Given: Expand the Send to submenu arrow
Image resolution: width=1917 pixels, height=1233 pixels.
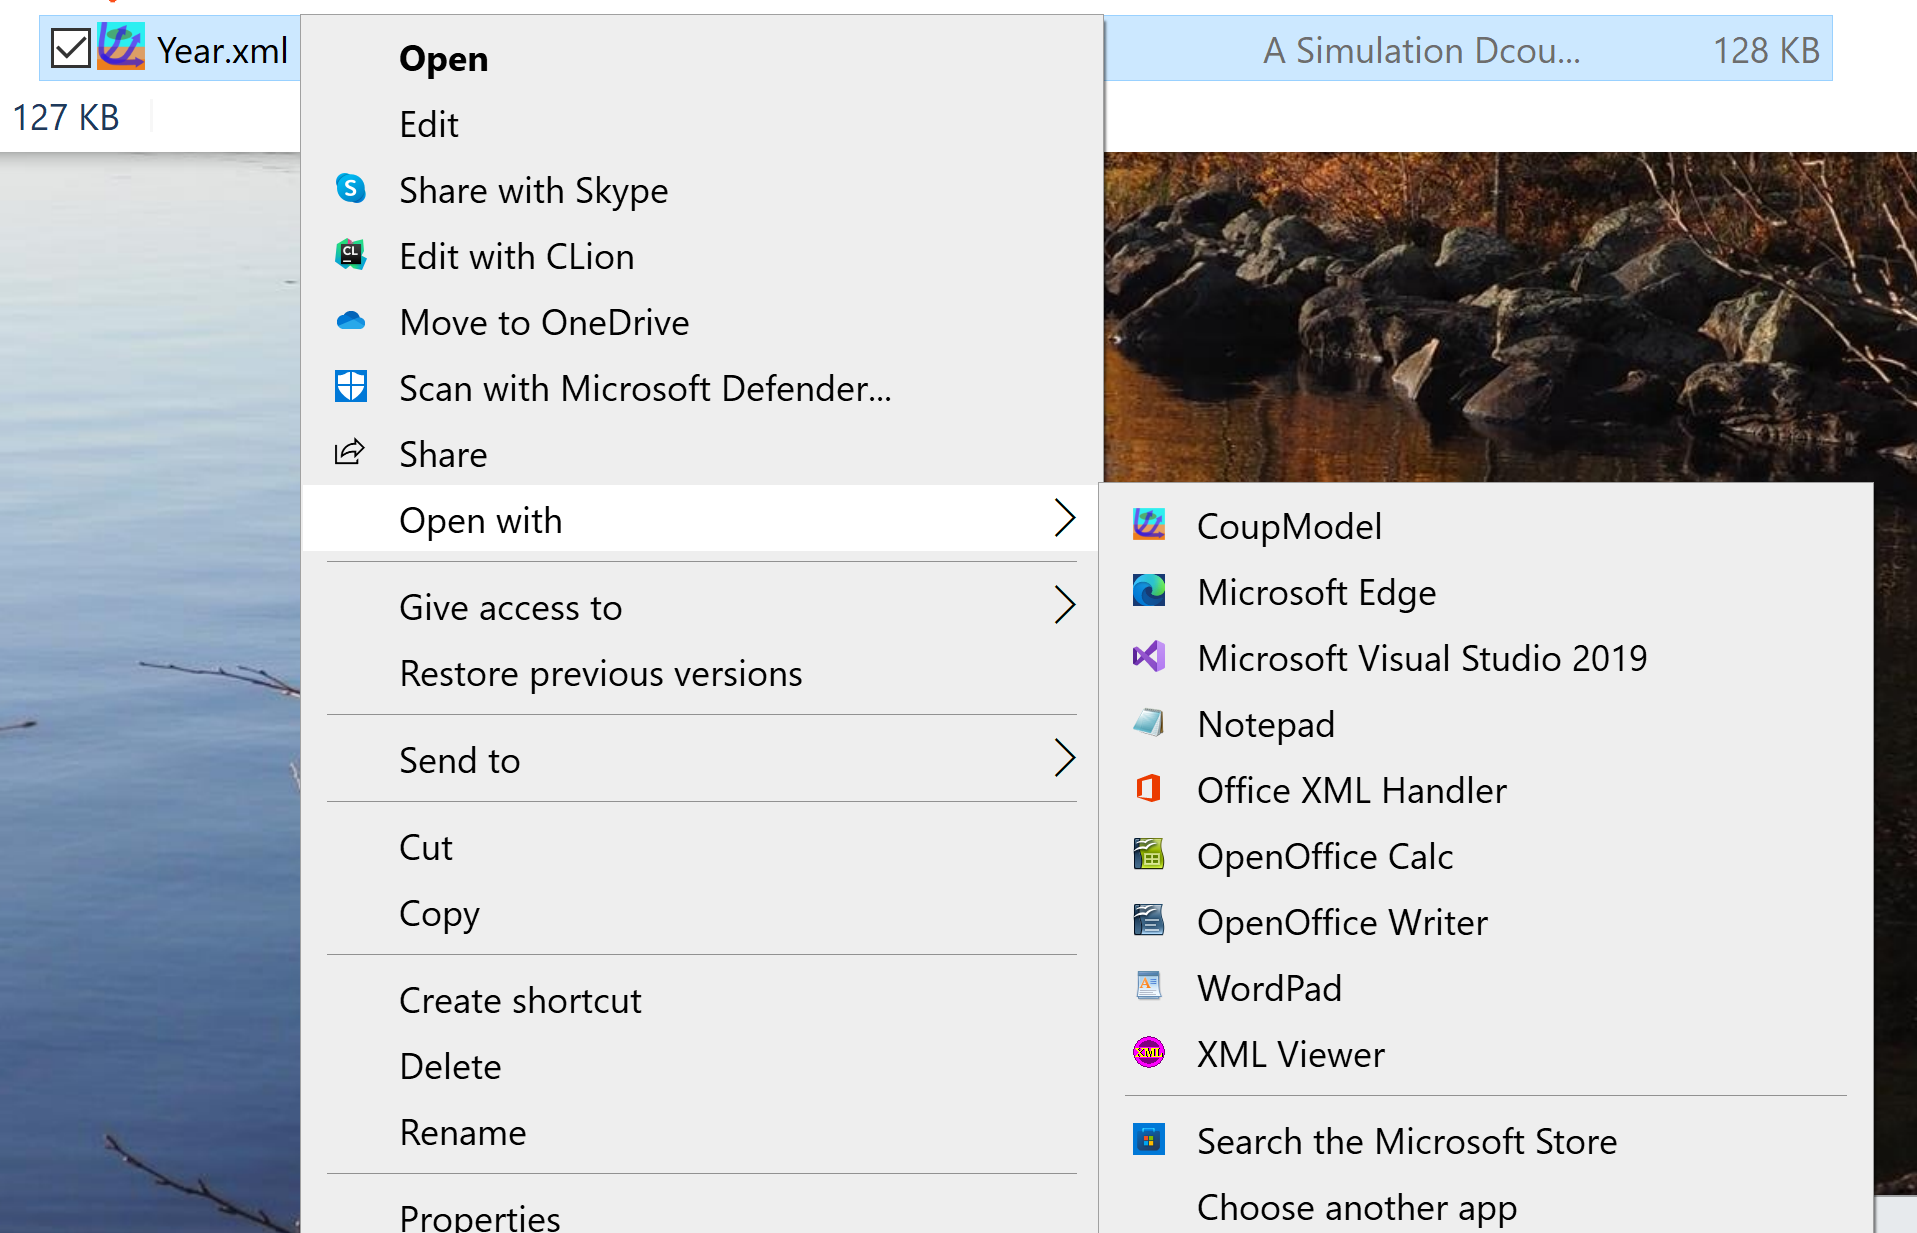Looking at the screenshot, I should click(x=1065, y=758).
